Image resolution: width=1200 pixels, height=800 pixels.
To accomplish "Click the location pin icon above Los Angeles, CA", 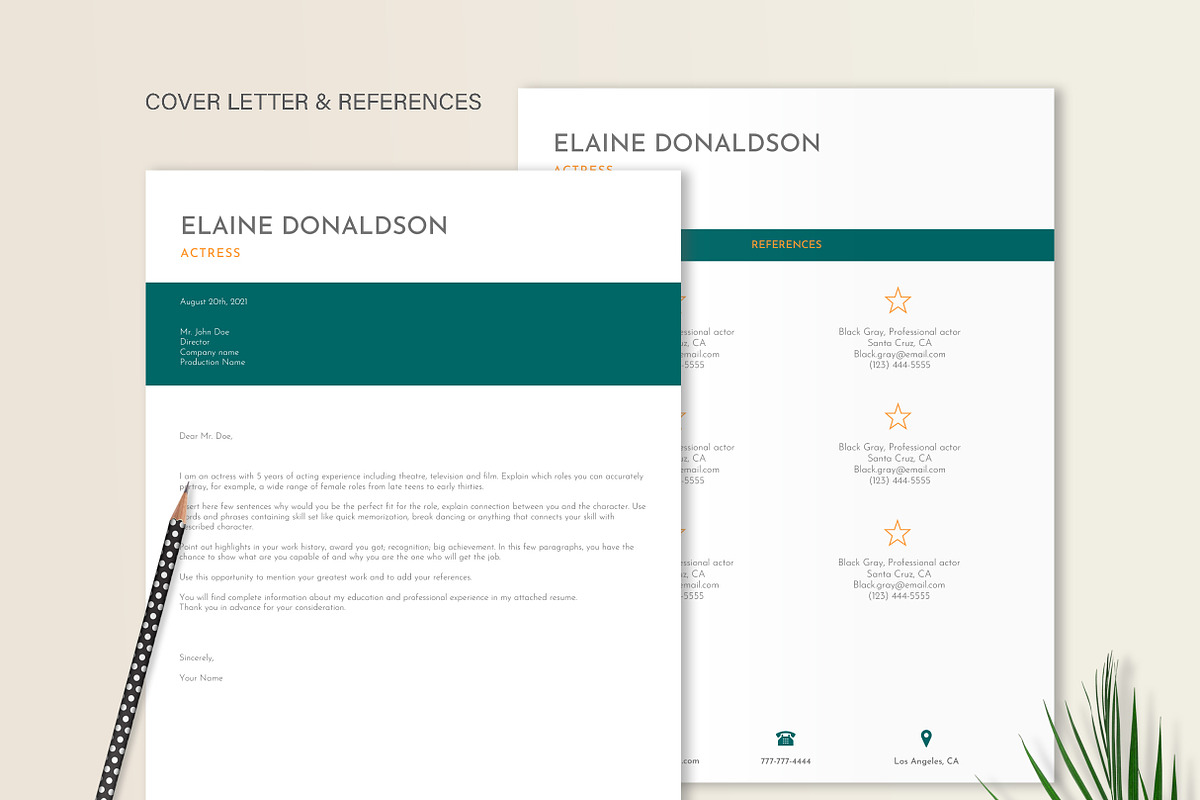I will [x=926, y=739].
